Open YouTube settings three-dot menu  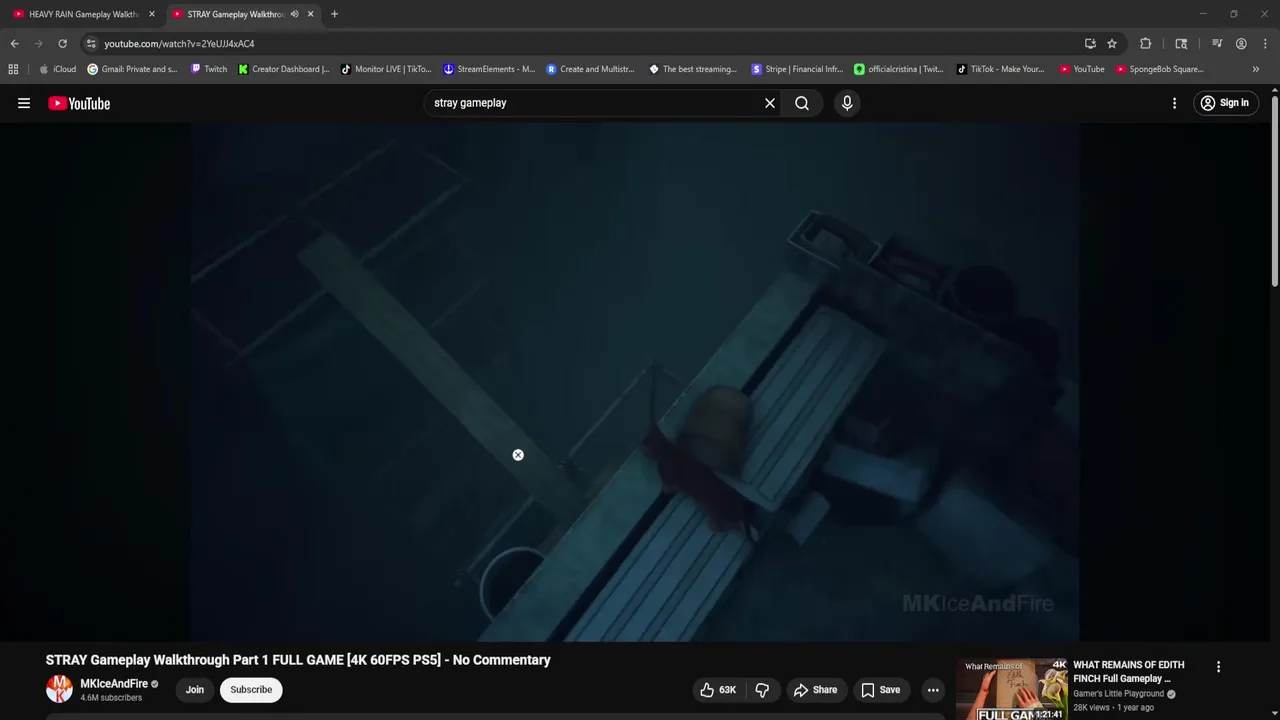[x=1174, y=103]
